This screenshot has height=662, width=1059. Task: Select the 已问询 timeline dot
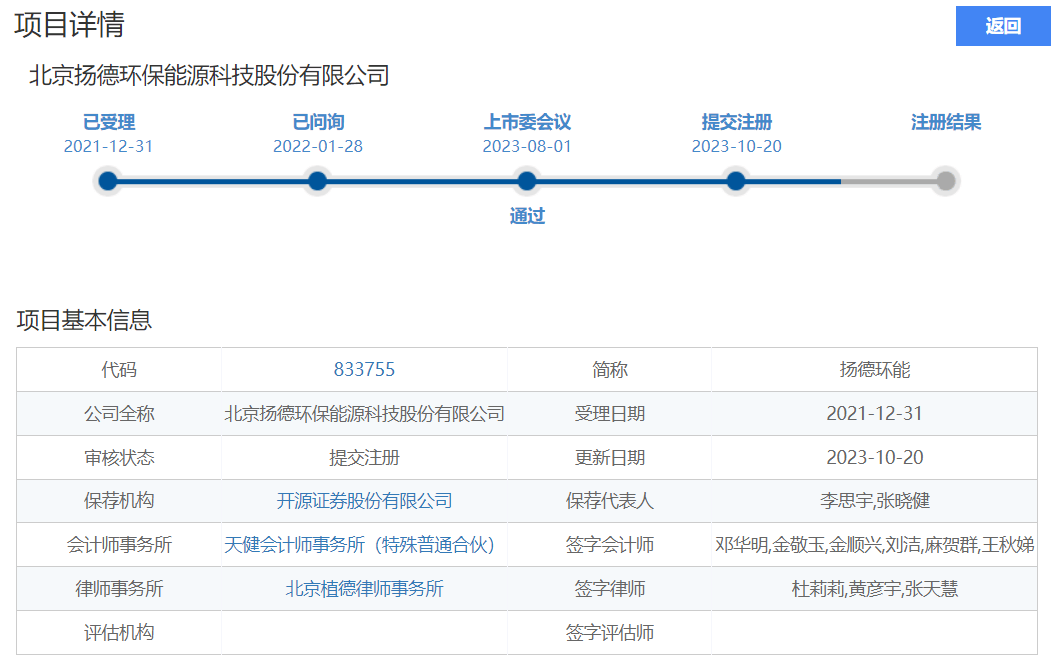317,181
